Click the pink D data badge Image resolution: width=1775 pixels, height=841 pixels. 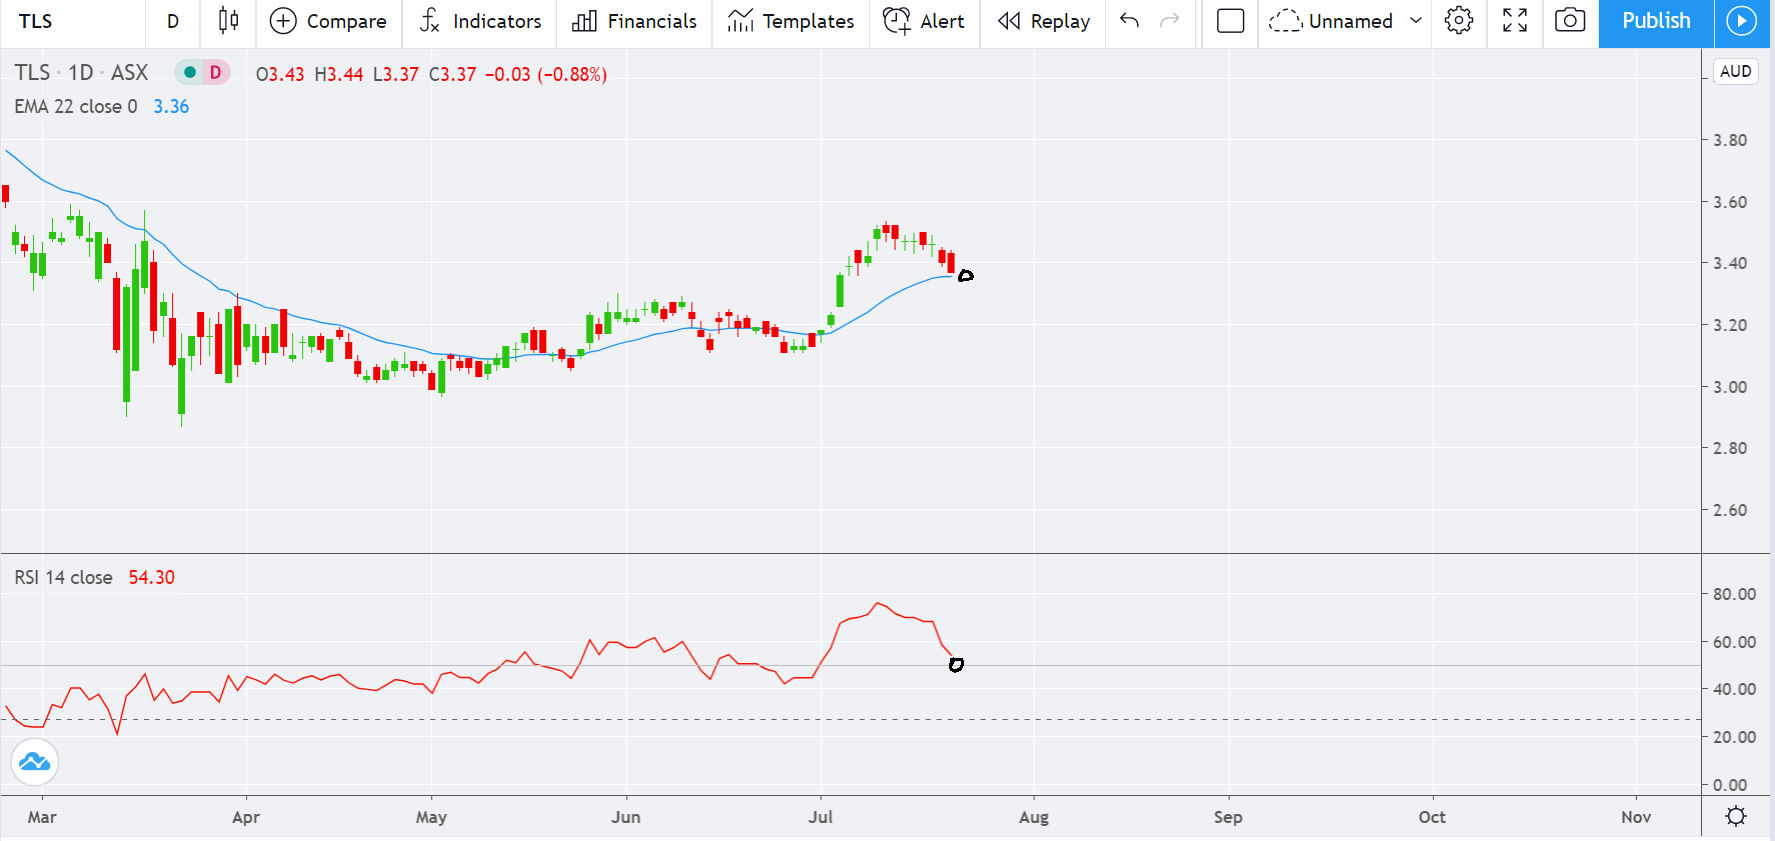pyautogui.click(x=215, y=73)
